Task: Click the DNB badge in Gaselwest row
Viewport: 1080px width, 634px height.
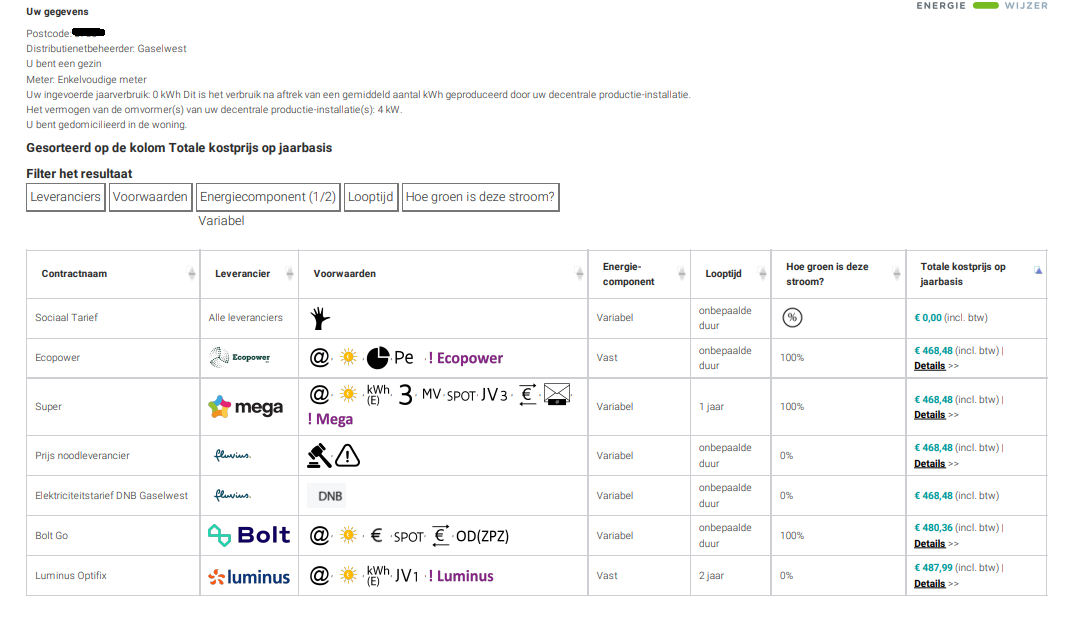Action: (x=330, y=496)
